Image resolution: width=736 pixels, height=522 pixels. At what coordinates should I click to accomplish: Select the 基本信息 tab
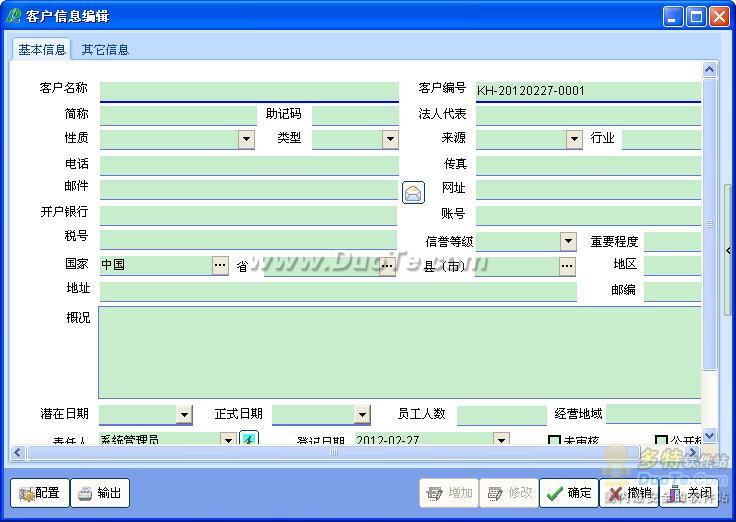42,49
